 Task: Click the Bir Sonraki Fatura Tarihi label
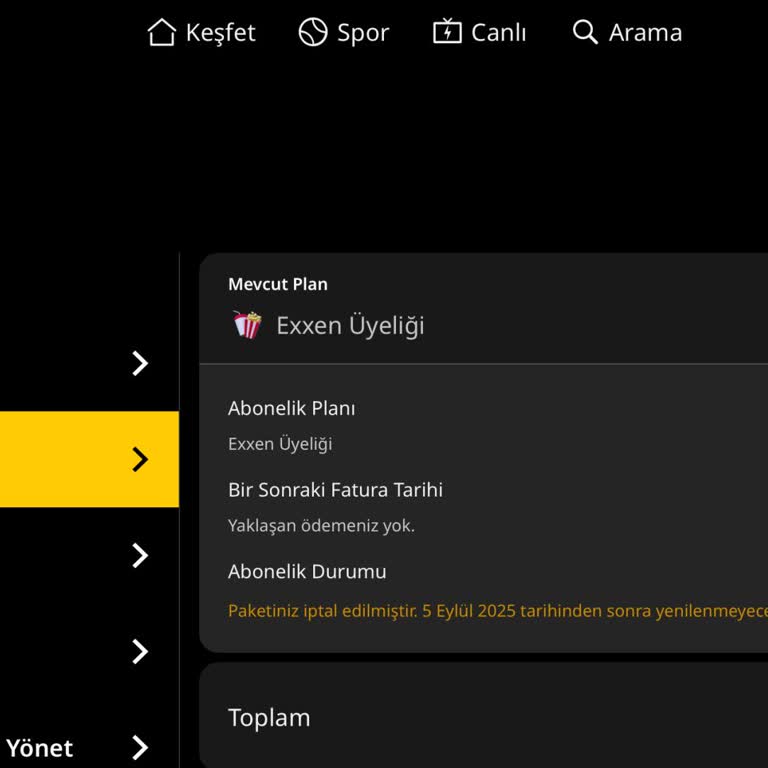point(335,490)
